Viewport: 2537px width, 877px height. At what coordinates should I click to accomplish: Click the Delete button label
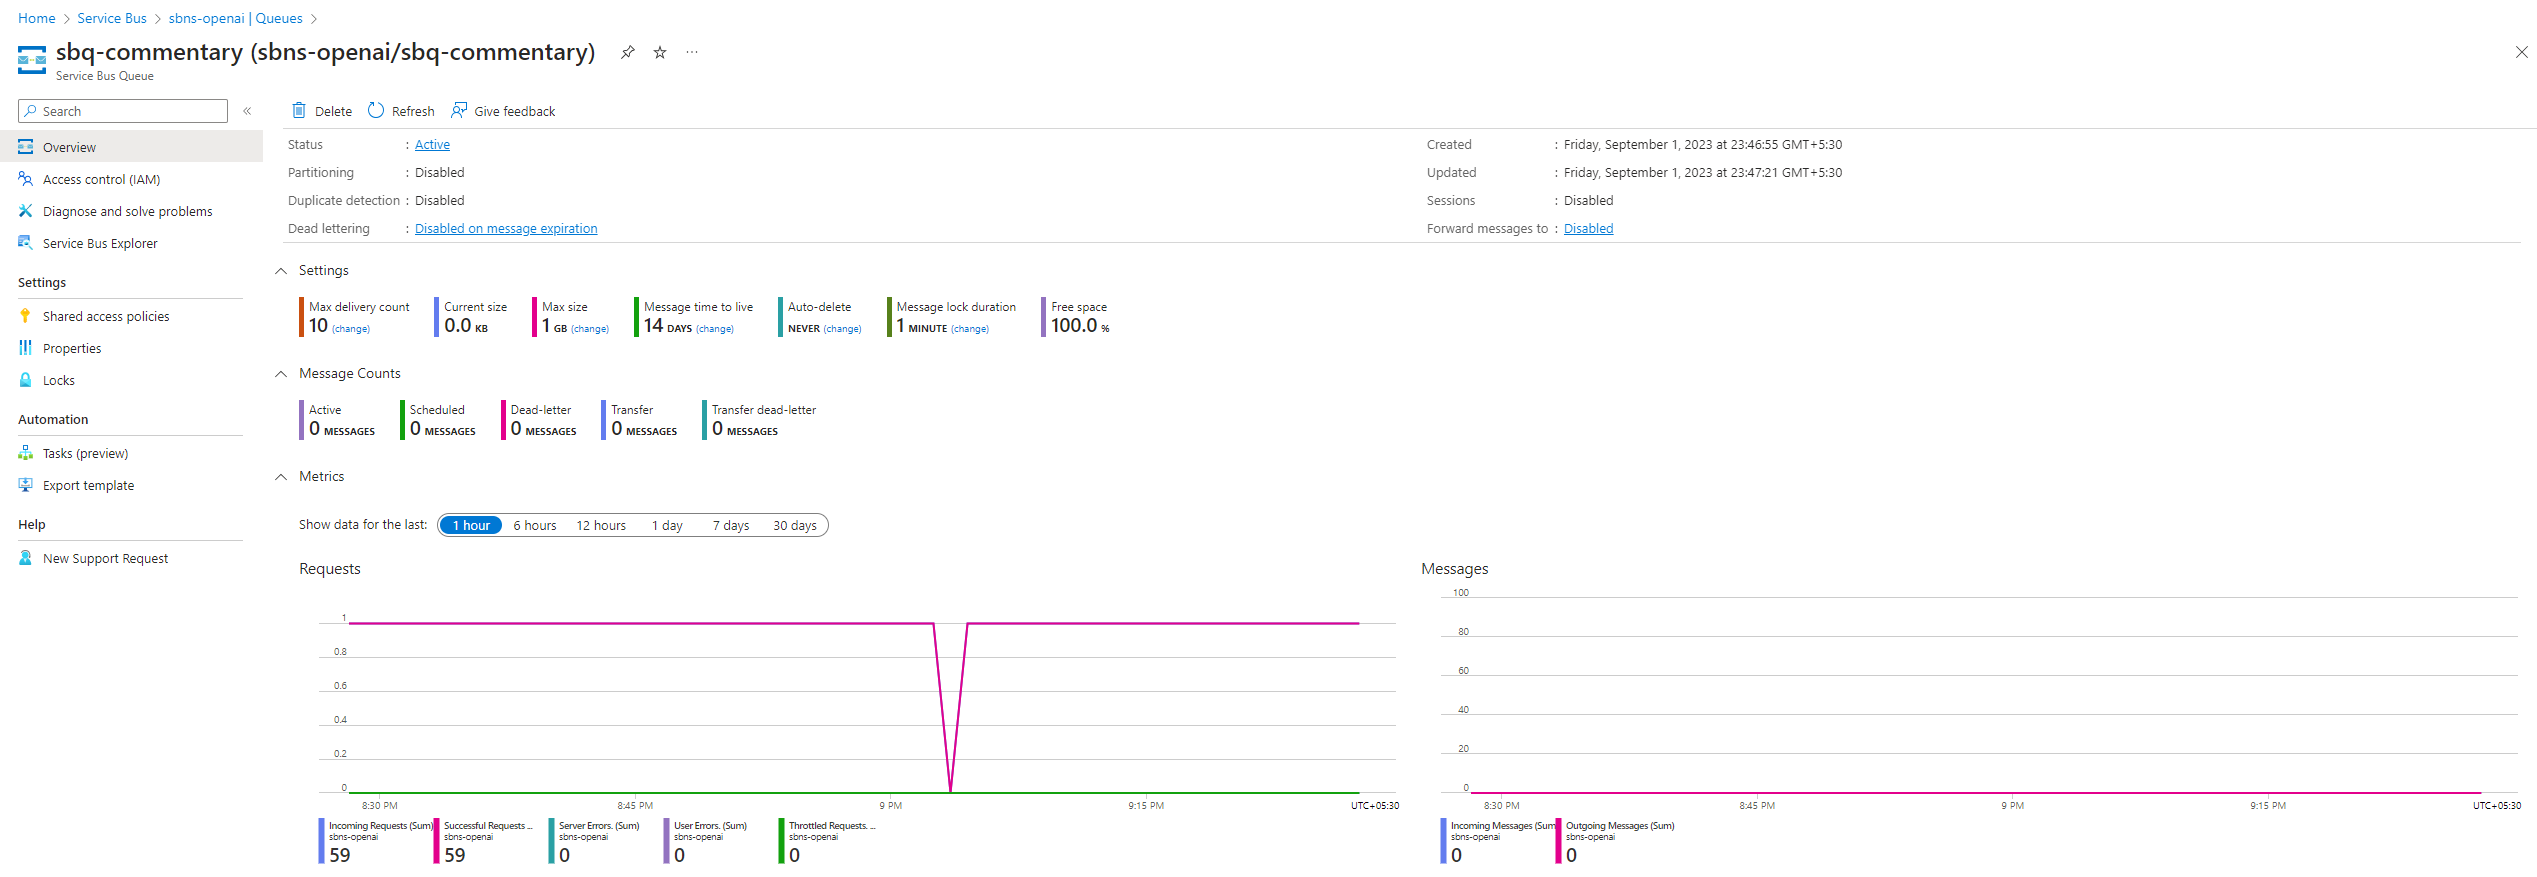[333, 111]
